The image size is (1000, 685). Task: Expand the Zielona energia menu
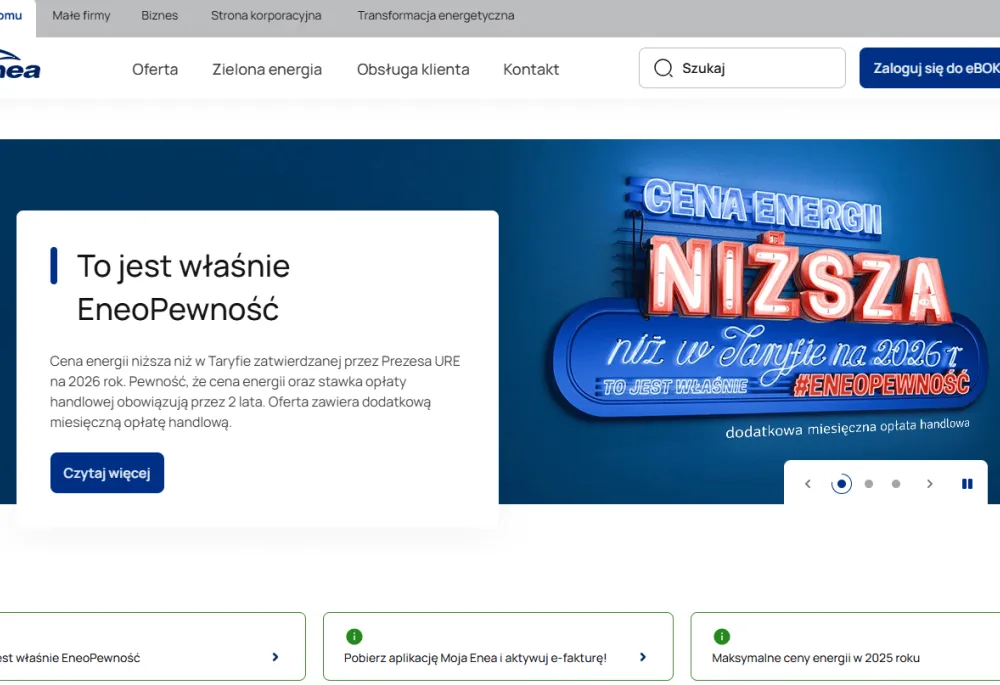tap(267, 69)
